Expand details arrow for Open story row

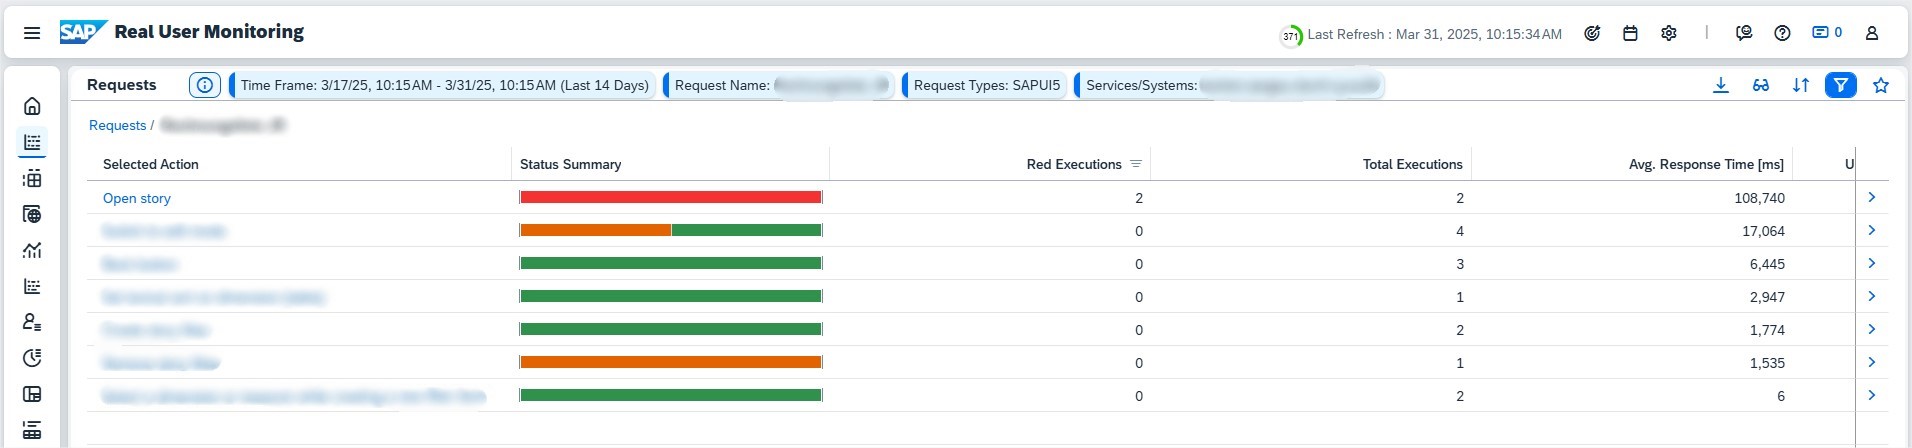[1871, 198]
